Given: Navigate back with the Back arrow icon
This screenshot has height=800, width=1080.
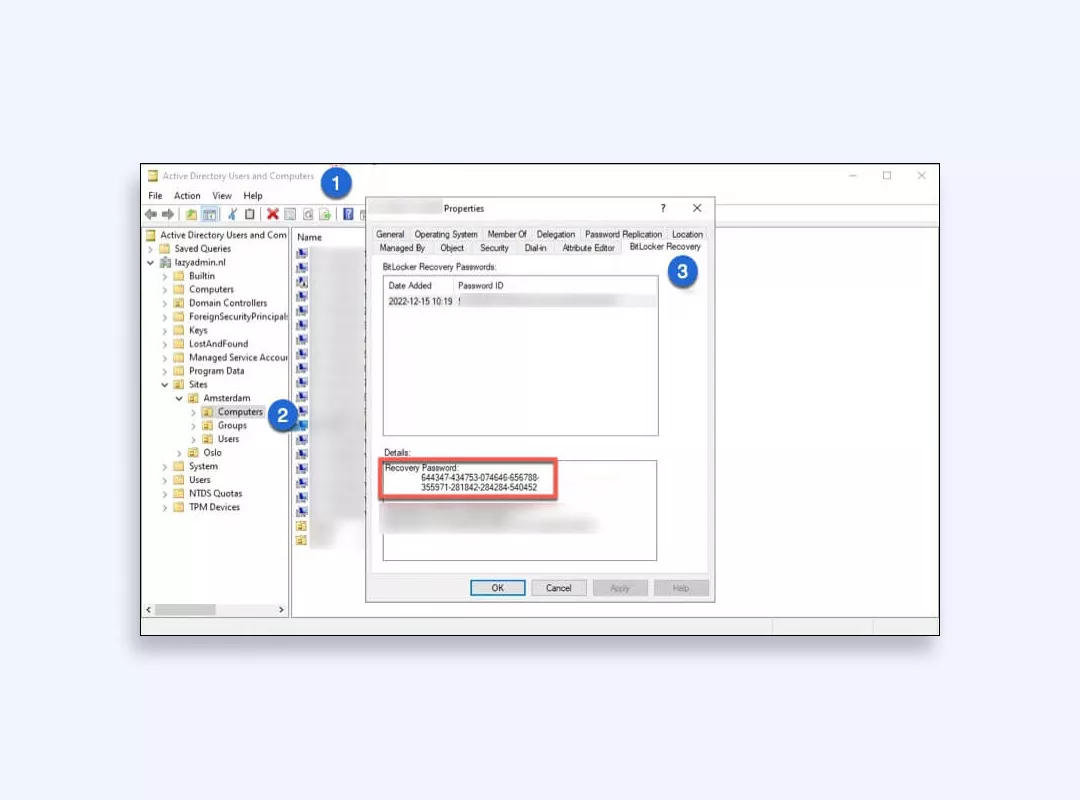Looking at the screenshot, I should [152, 214].
